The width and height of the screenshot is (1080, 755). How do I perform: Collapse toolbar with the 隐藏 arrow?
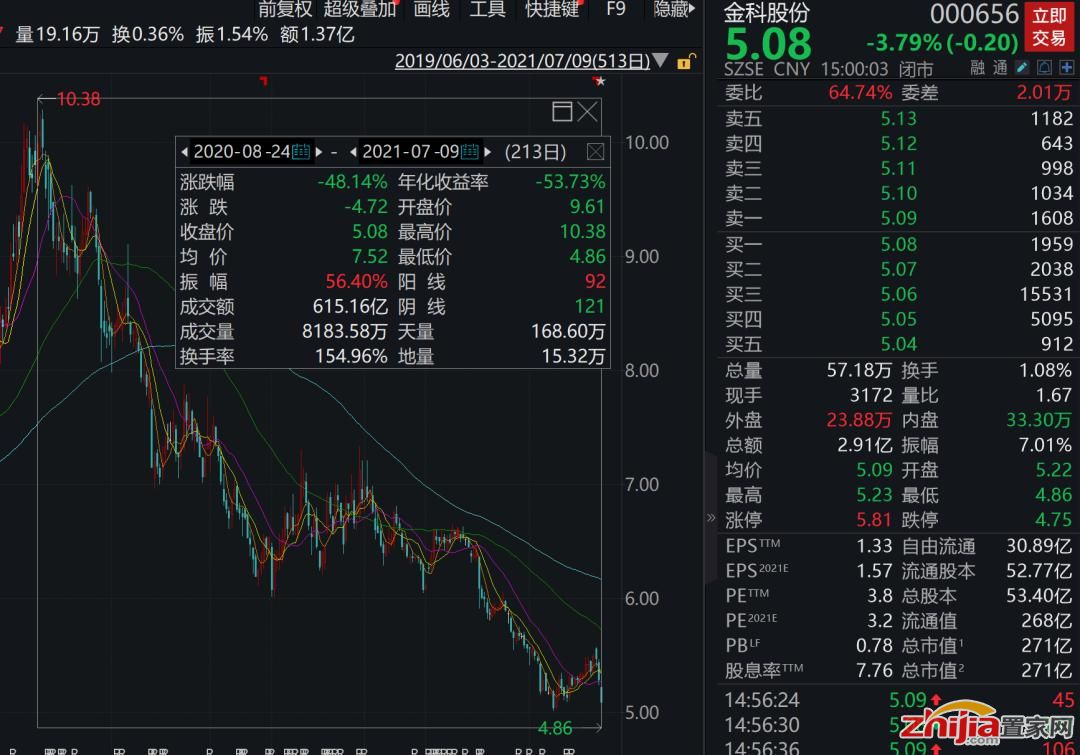(674, 9)
